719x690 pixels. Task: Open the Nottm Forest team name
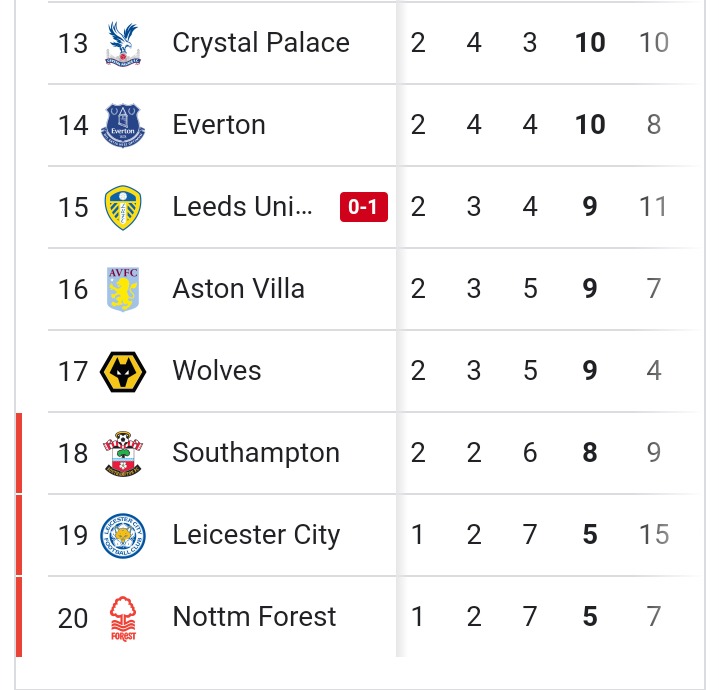point(254,617)
